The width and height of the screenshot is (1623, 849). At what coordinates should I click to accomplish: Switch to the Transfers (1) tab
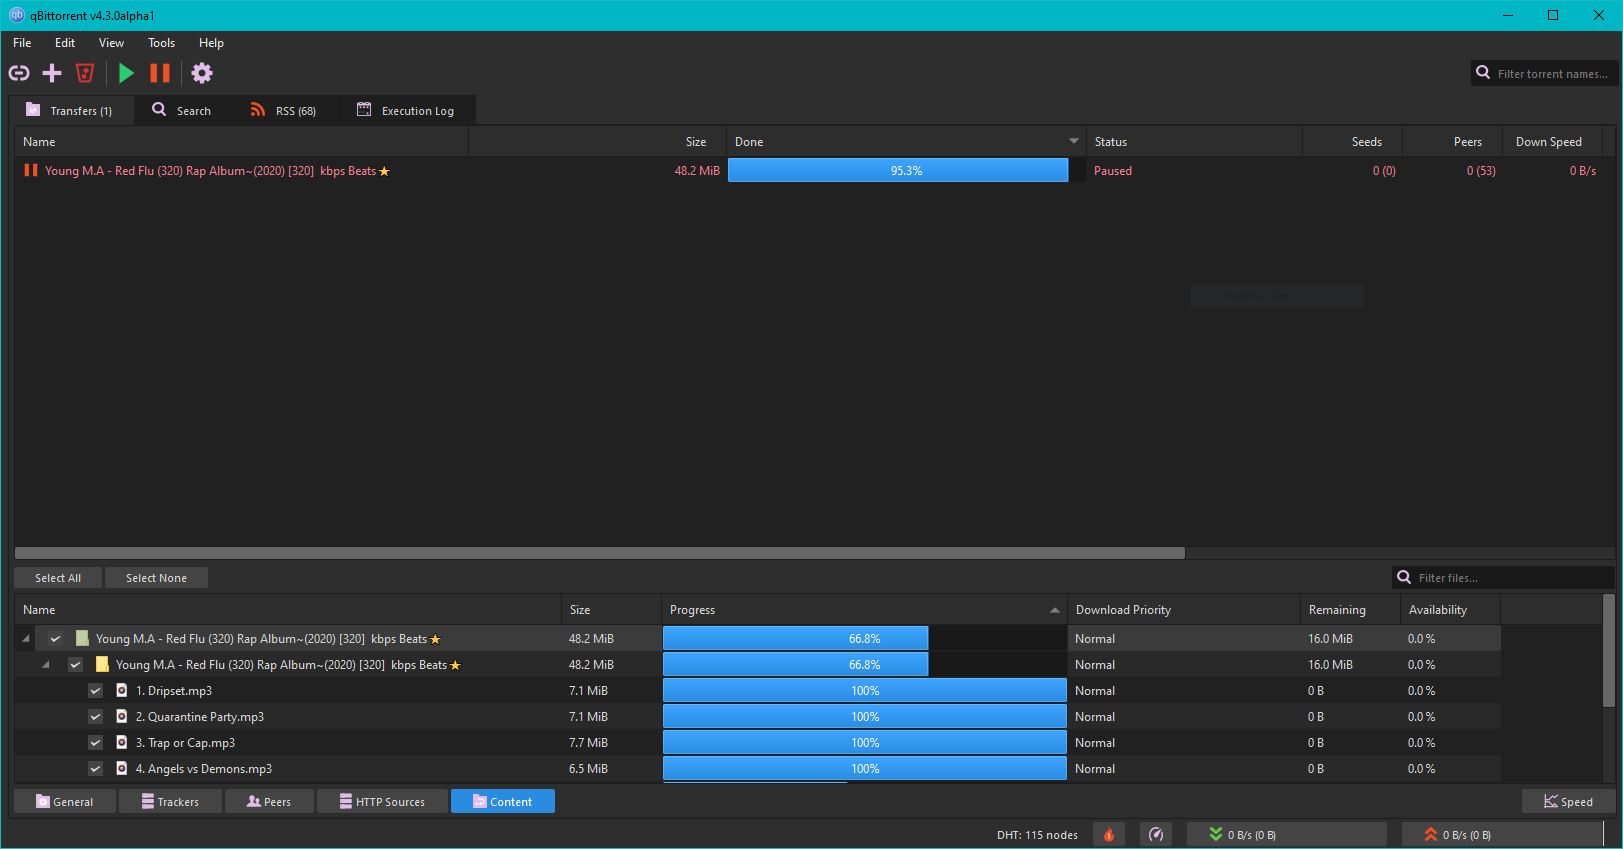70,110
